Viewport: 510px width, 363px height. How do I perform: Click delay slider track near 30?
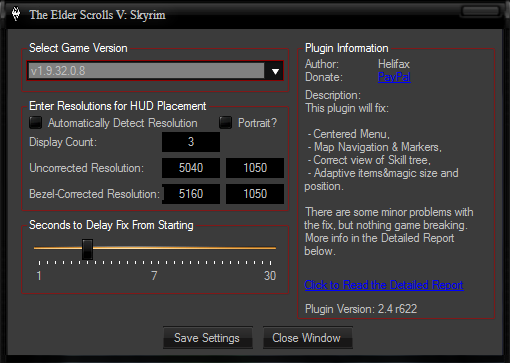click(x=271, y=248)
